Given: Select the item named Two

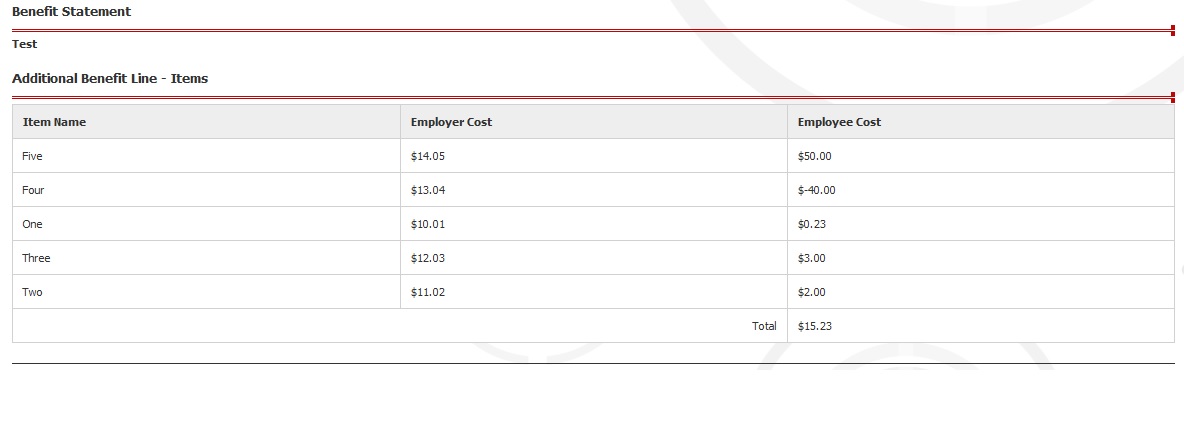Looking at the screenshot, I should pyautogui.click(x=32, y=292).
